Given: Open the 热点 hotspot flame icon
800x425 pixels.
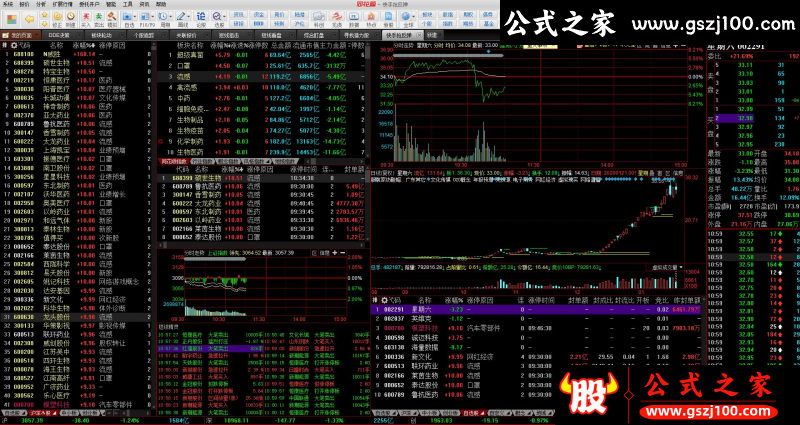Looking at the screenshot, I should coord(371,17).
